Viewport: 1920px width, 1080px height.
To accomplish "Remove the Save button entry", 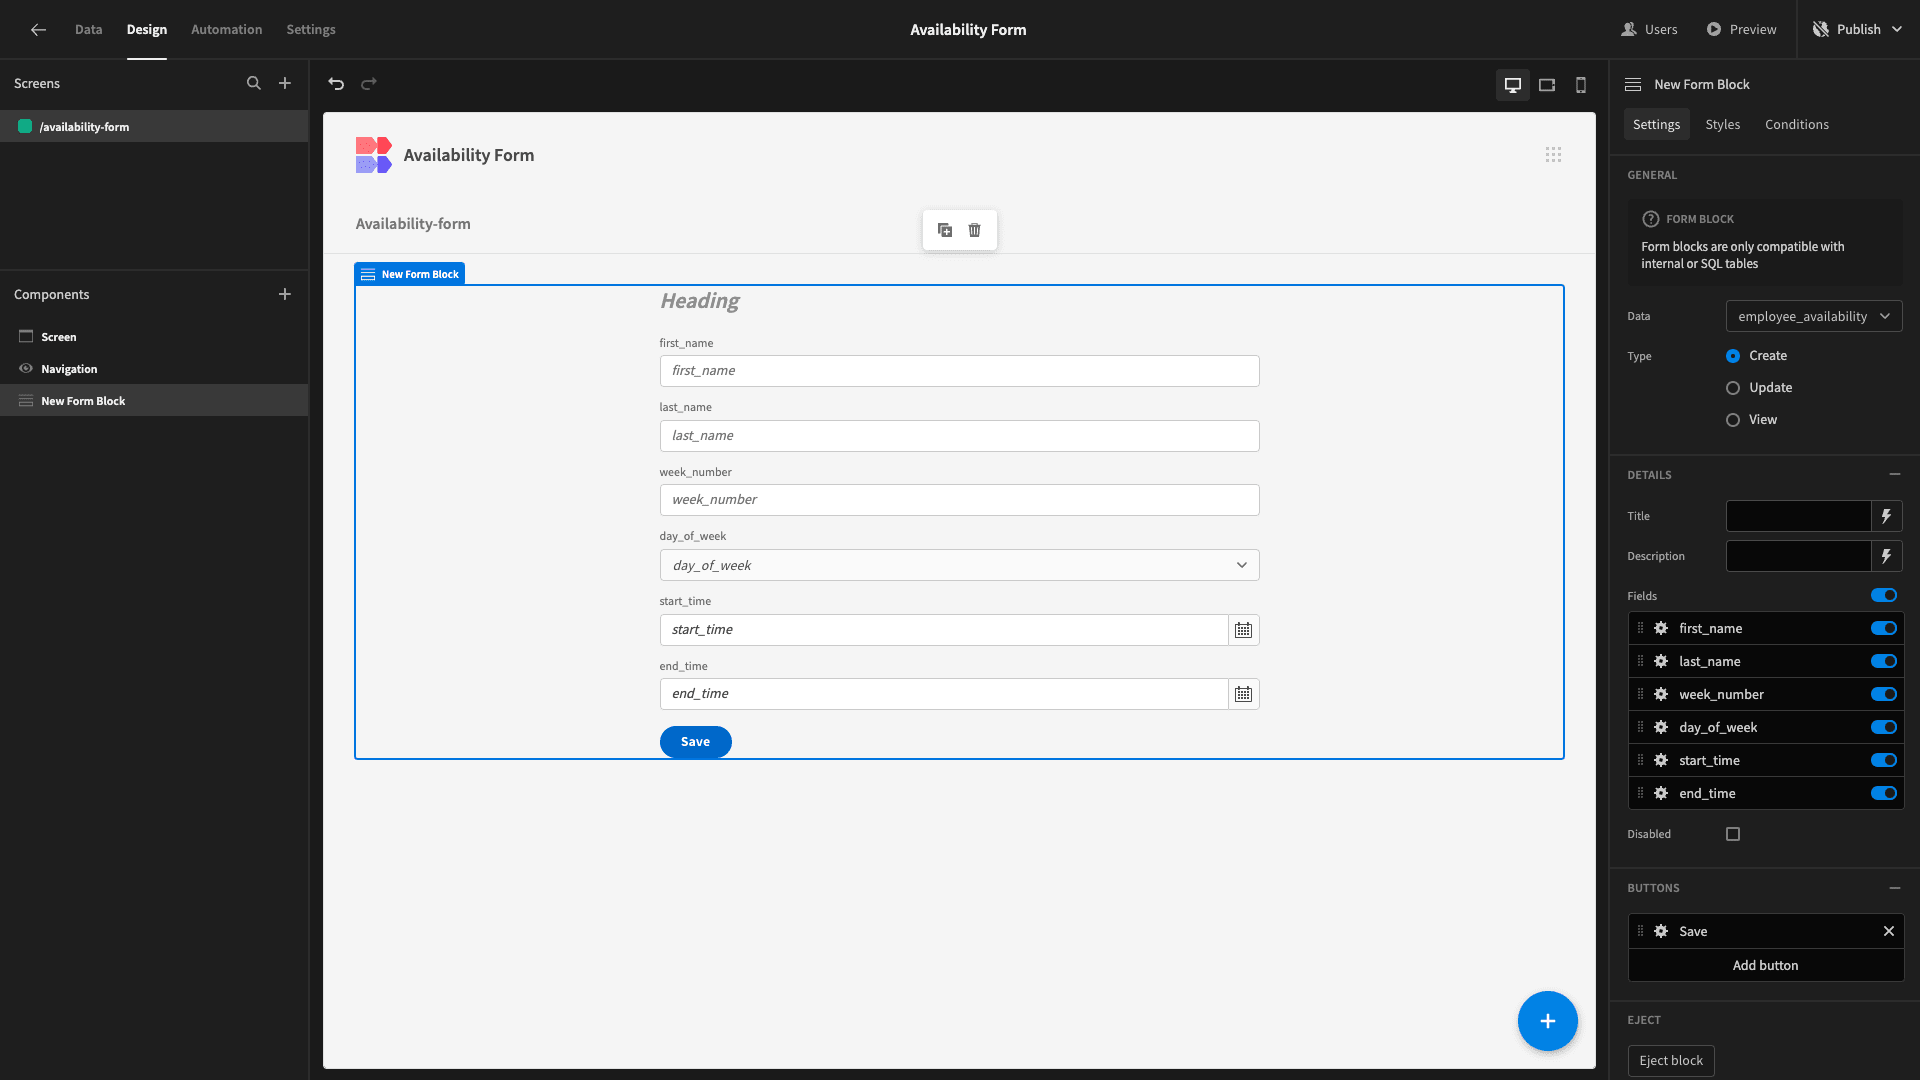I will 1889,931.
